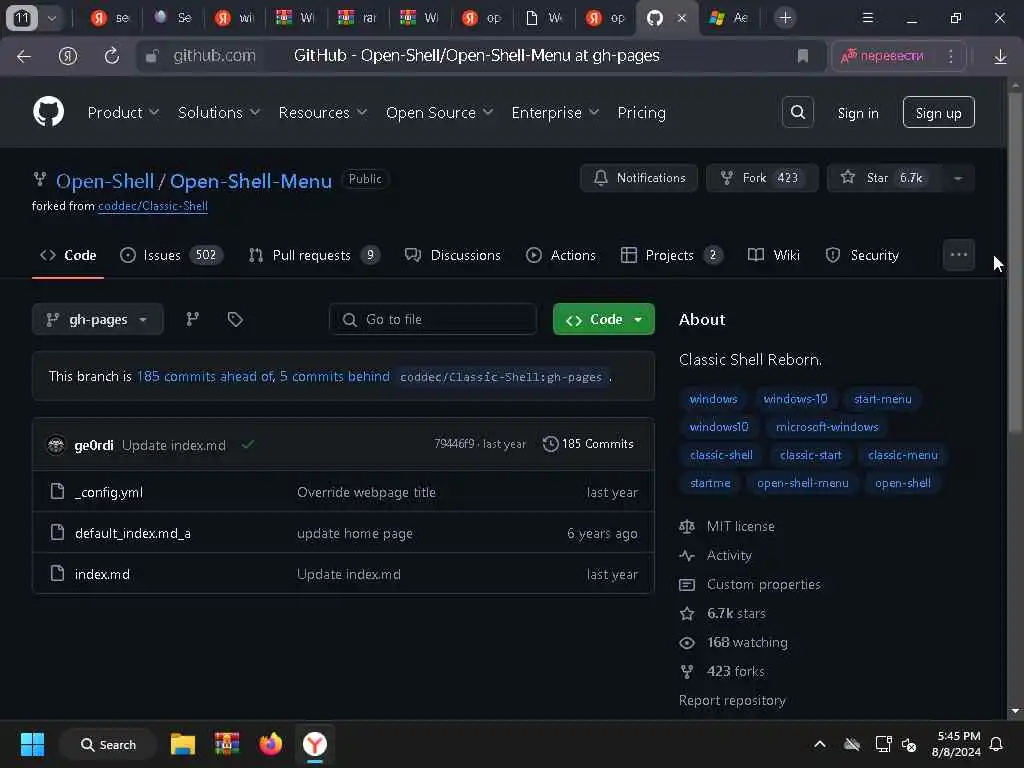Reload the page

112,56
